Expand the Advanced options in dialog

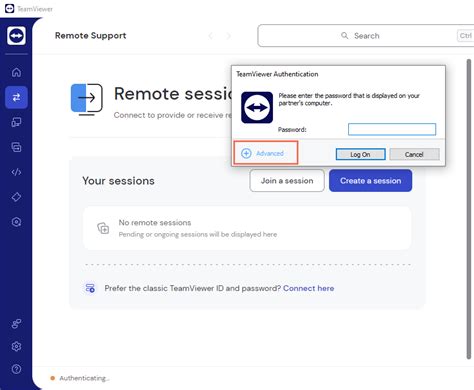point(263,153)
